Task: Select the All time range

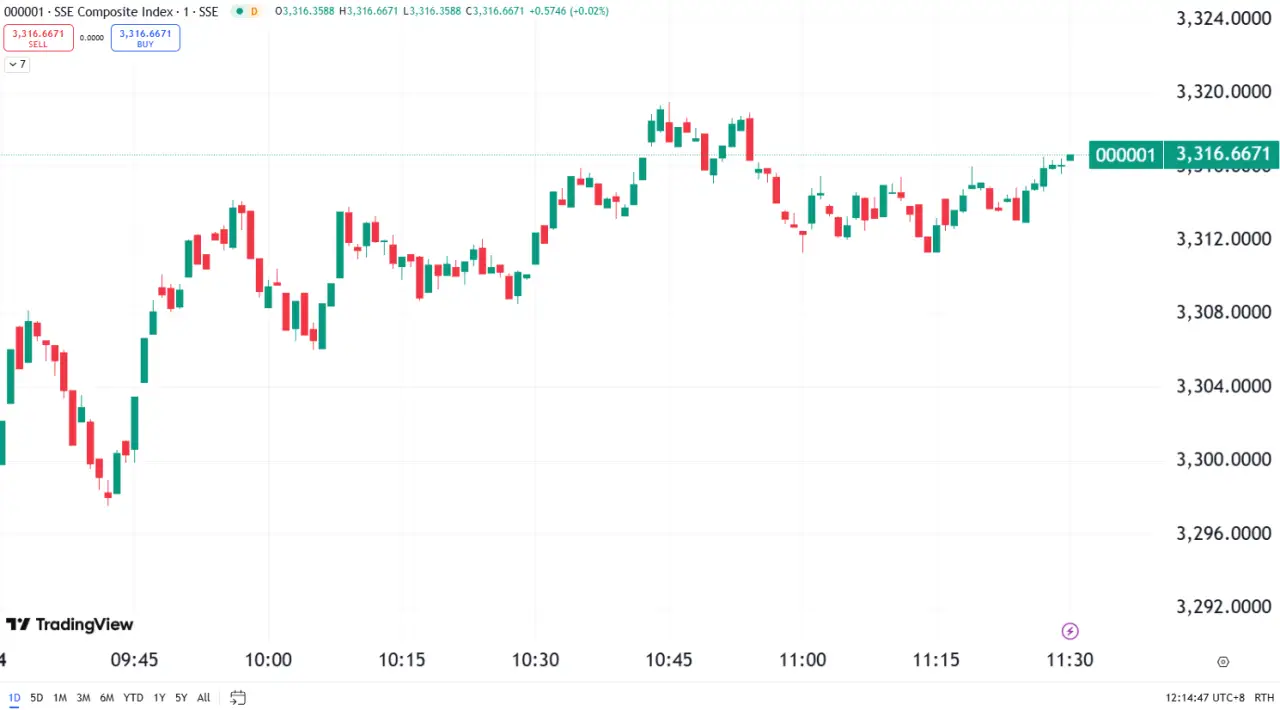Action: pos(204,697)
